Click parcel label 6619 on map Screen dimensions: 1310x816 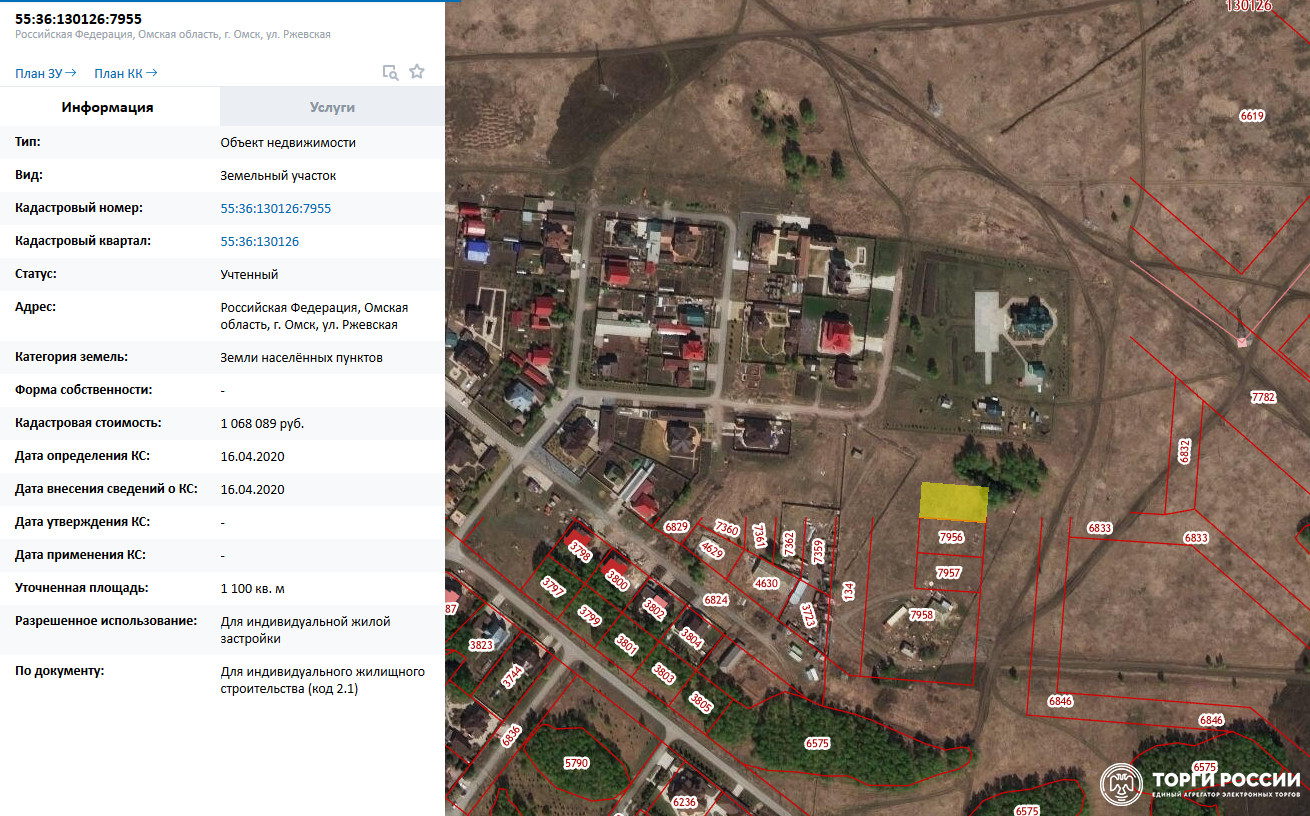[x=1252, y=116]
